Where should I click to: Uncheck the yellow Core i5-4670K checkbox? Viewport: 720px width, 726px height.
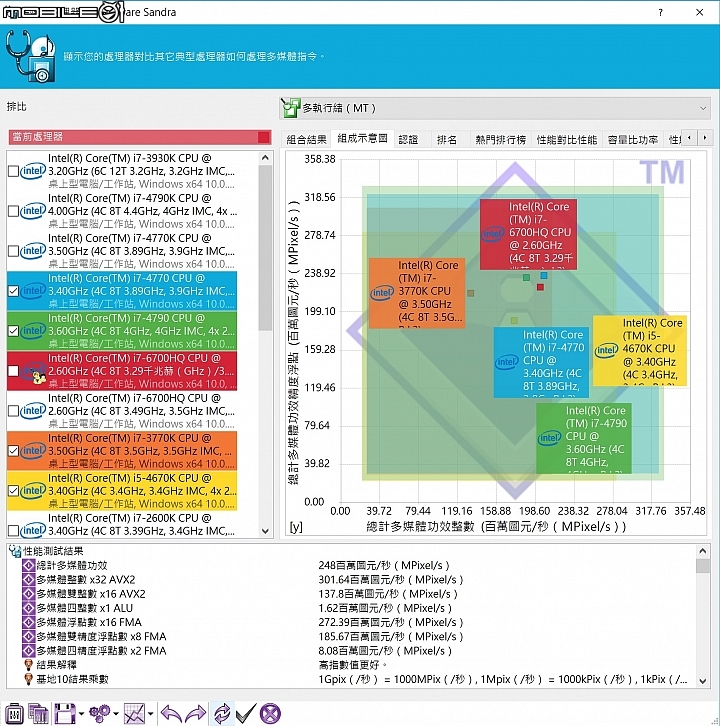(13, 491)
